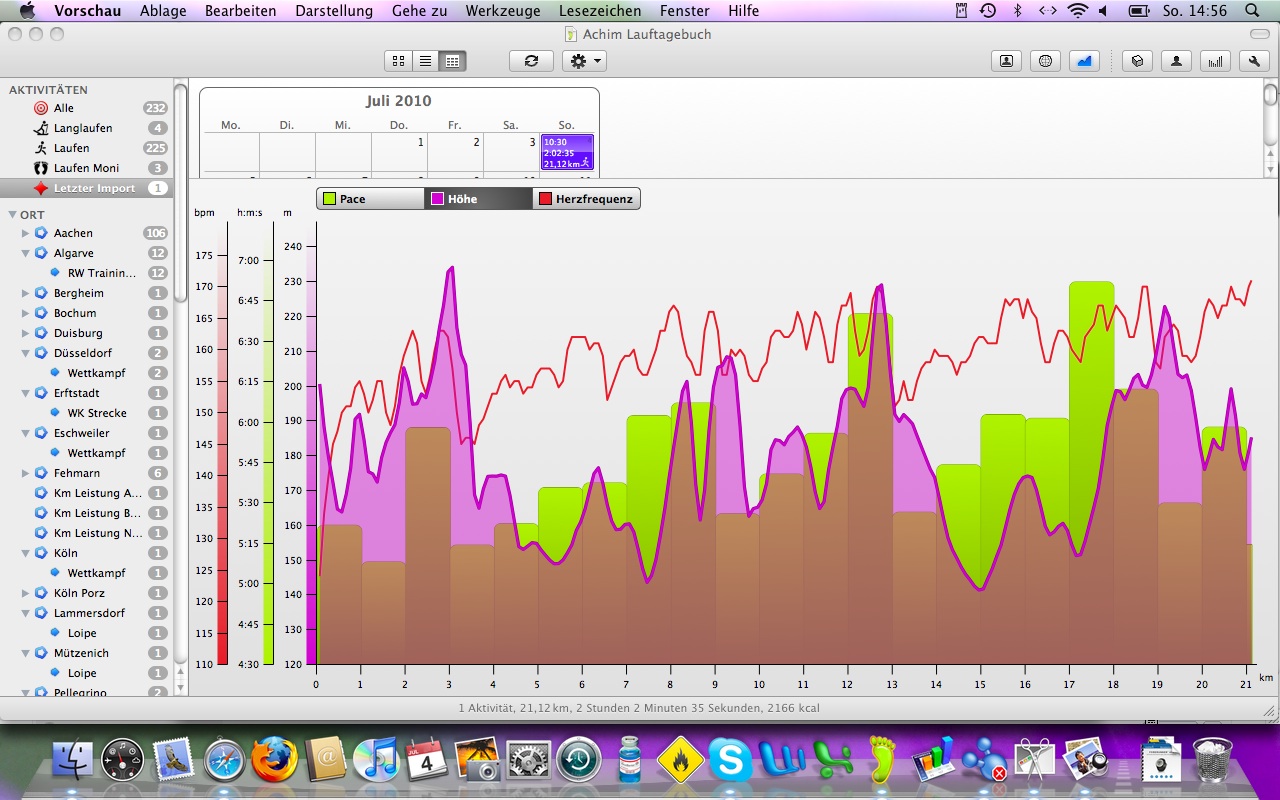
Task: Click the refresh sync button in toolbar
Action: click(531, 61)
